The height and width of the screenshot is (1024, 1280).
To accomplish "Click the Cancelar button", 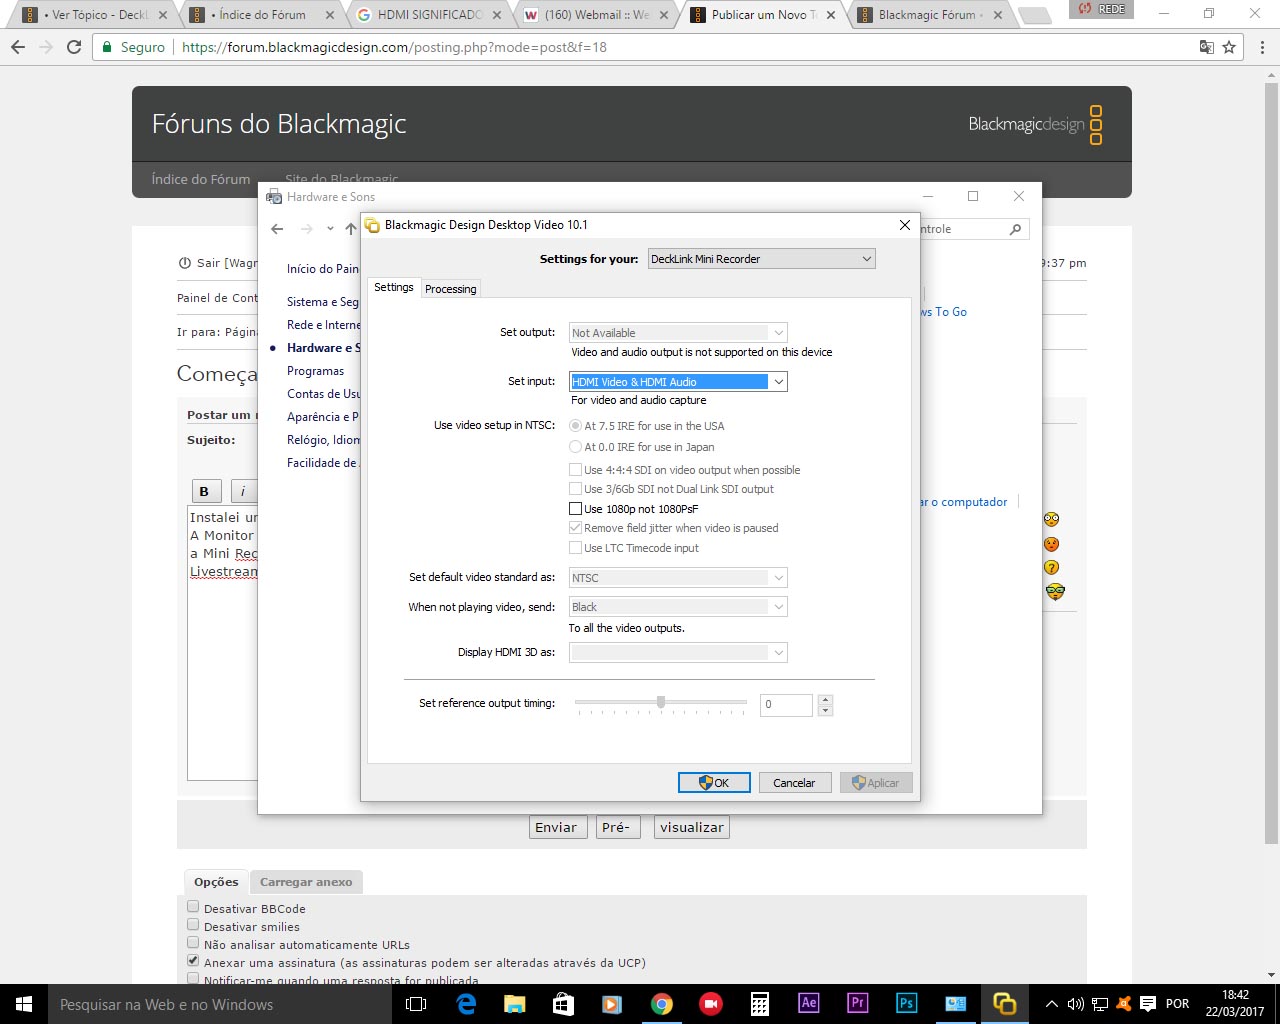I will (x=794, y=783).
